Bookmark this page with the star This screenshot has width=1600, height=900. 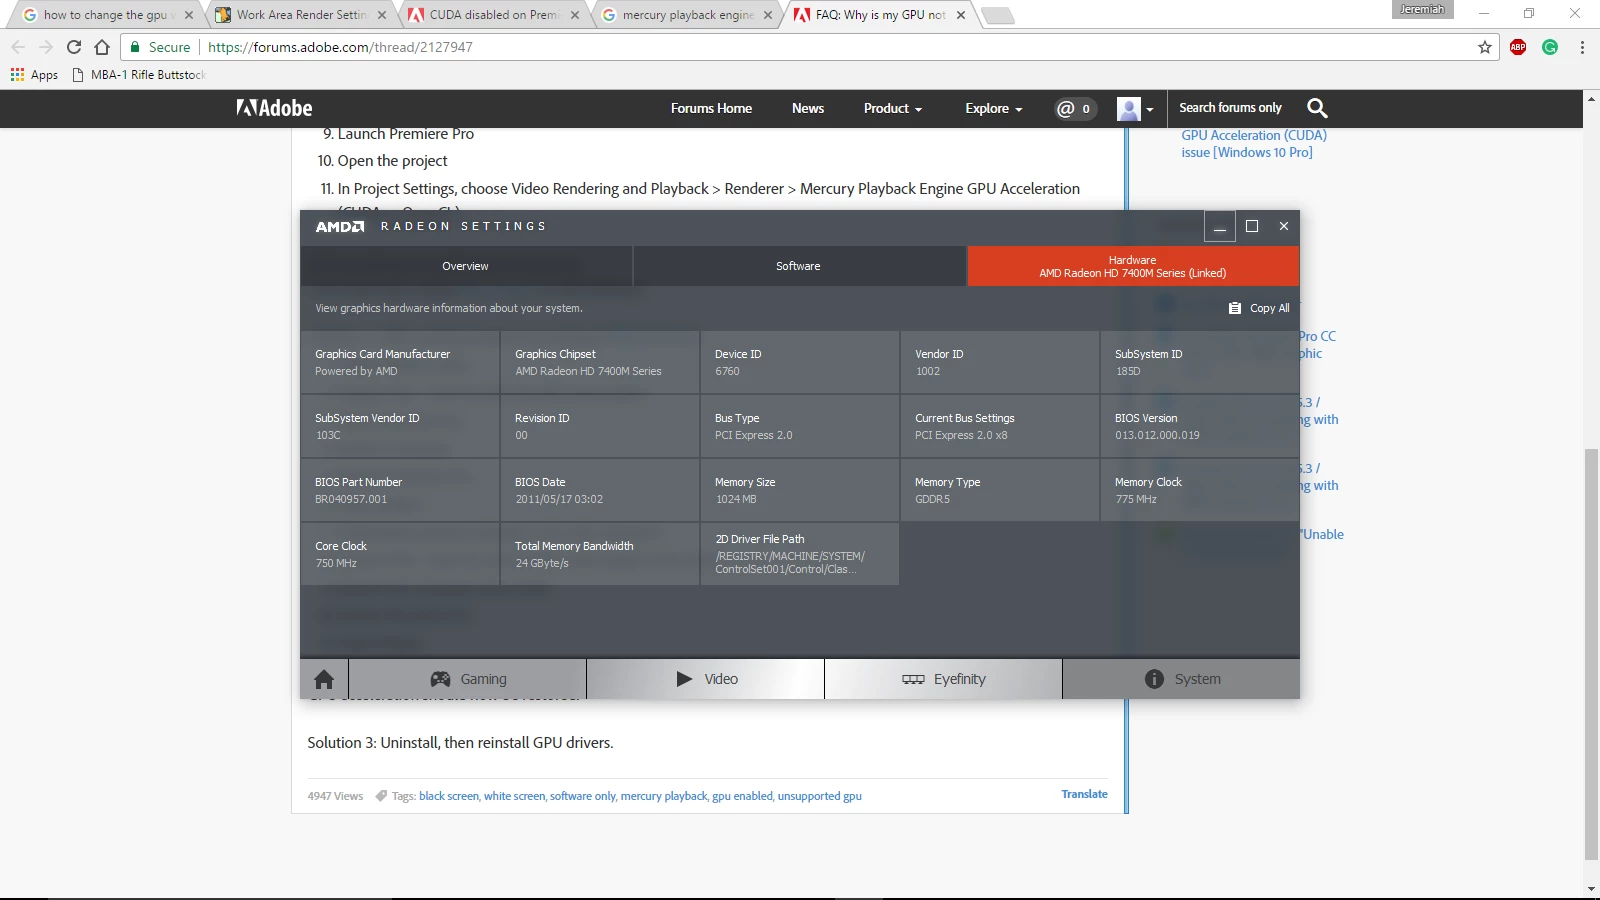point(1484,47)
